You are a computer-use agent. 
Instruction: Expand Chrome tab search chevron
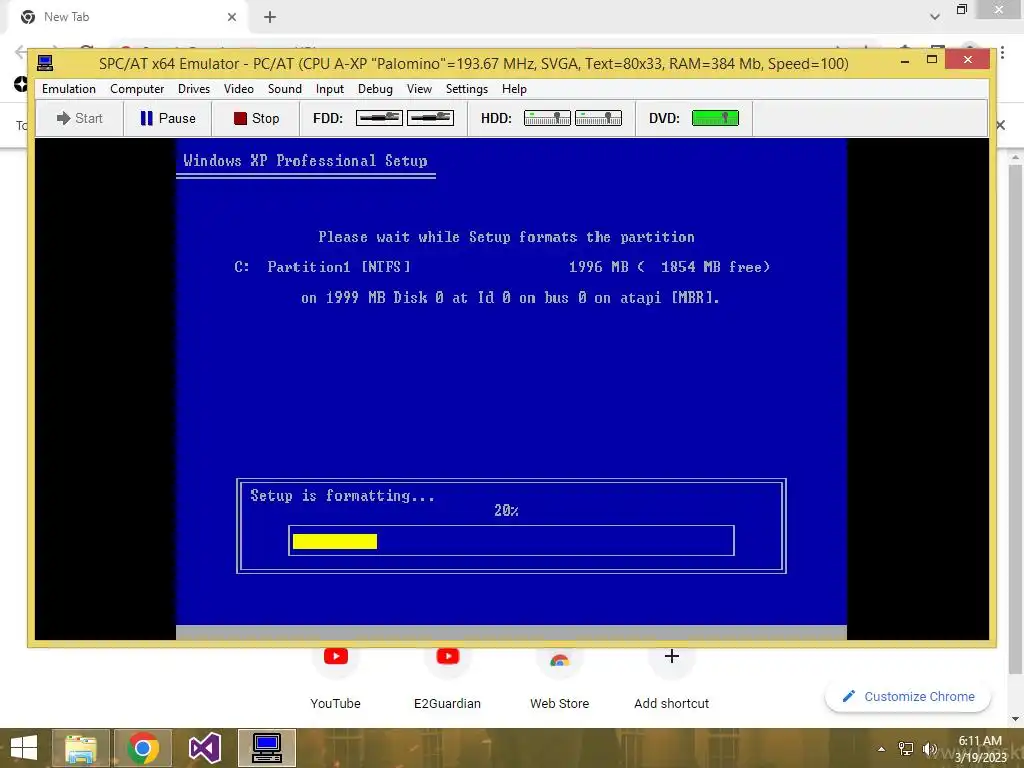[x=935, y=17]
